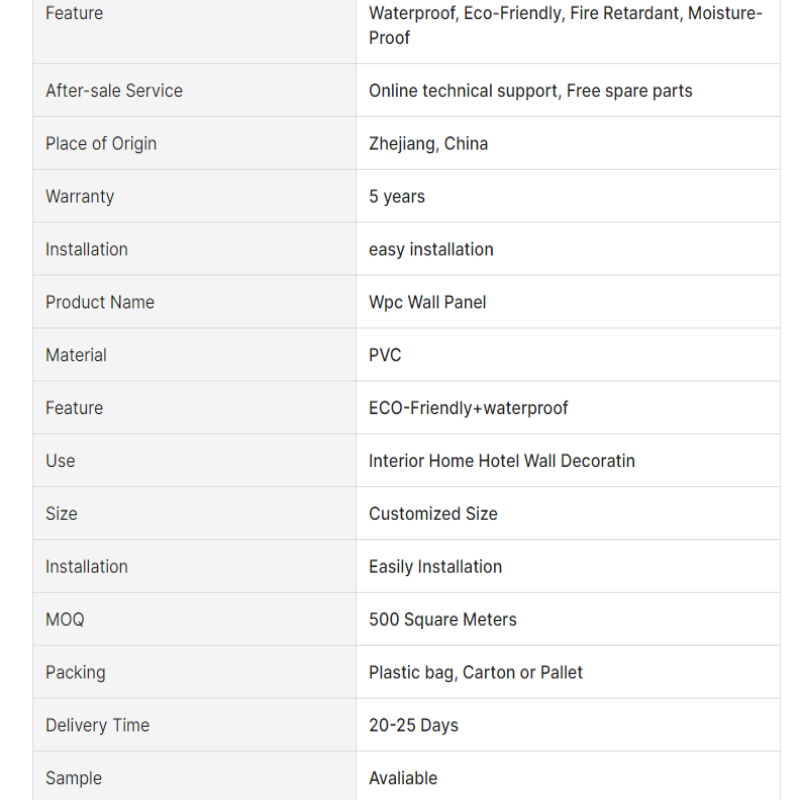The height and width of the screenshot is (800, 800).
Task: Select the "5 years" warranty value
Action: click(x=397, y=197)
